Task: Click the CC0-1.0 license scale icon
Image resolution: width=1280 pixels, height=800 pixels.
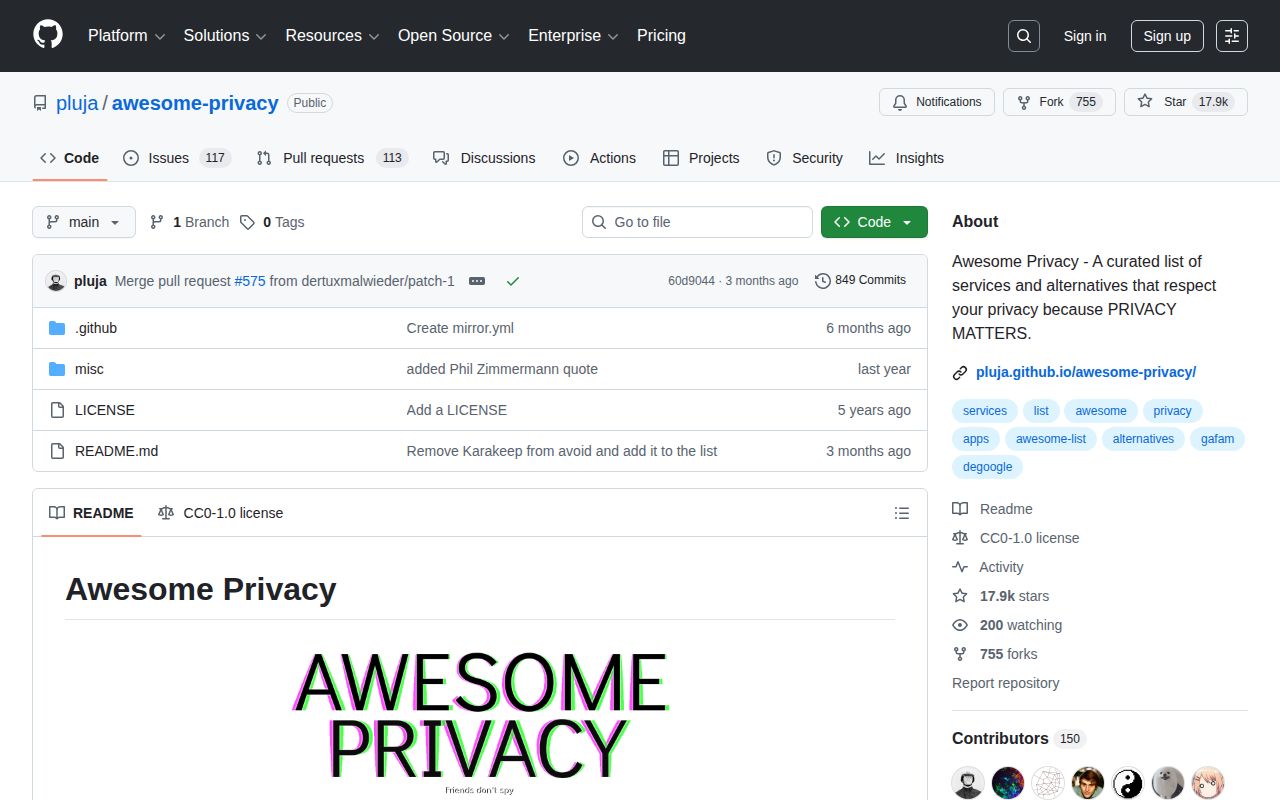Action: point(165,512)
